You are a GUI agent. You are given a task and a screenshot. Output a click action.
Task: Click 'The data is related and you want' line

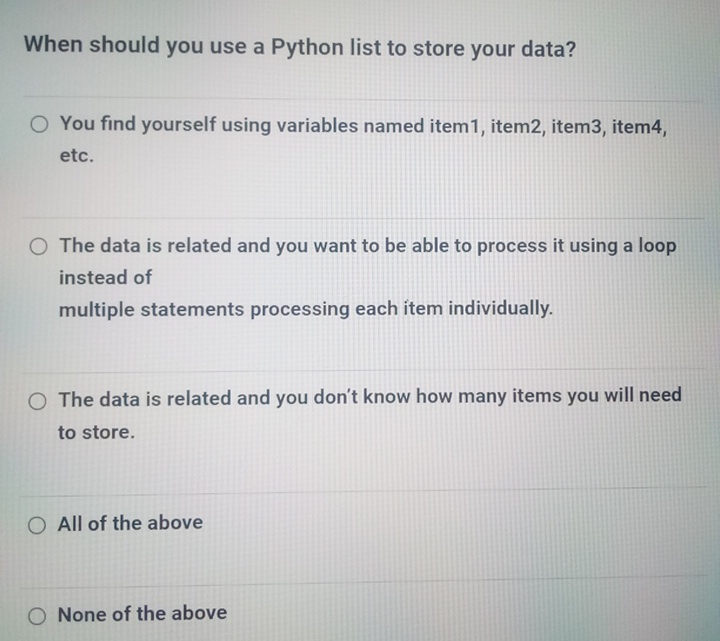pyautogui.click(x=367, y=246)
